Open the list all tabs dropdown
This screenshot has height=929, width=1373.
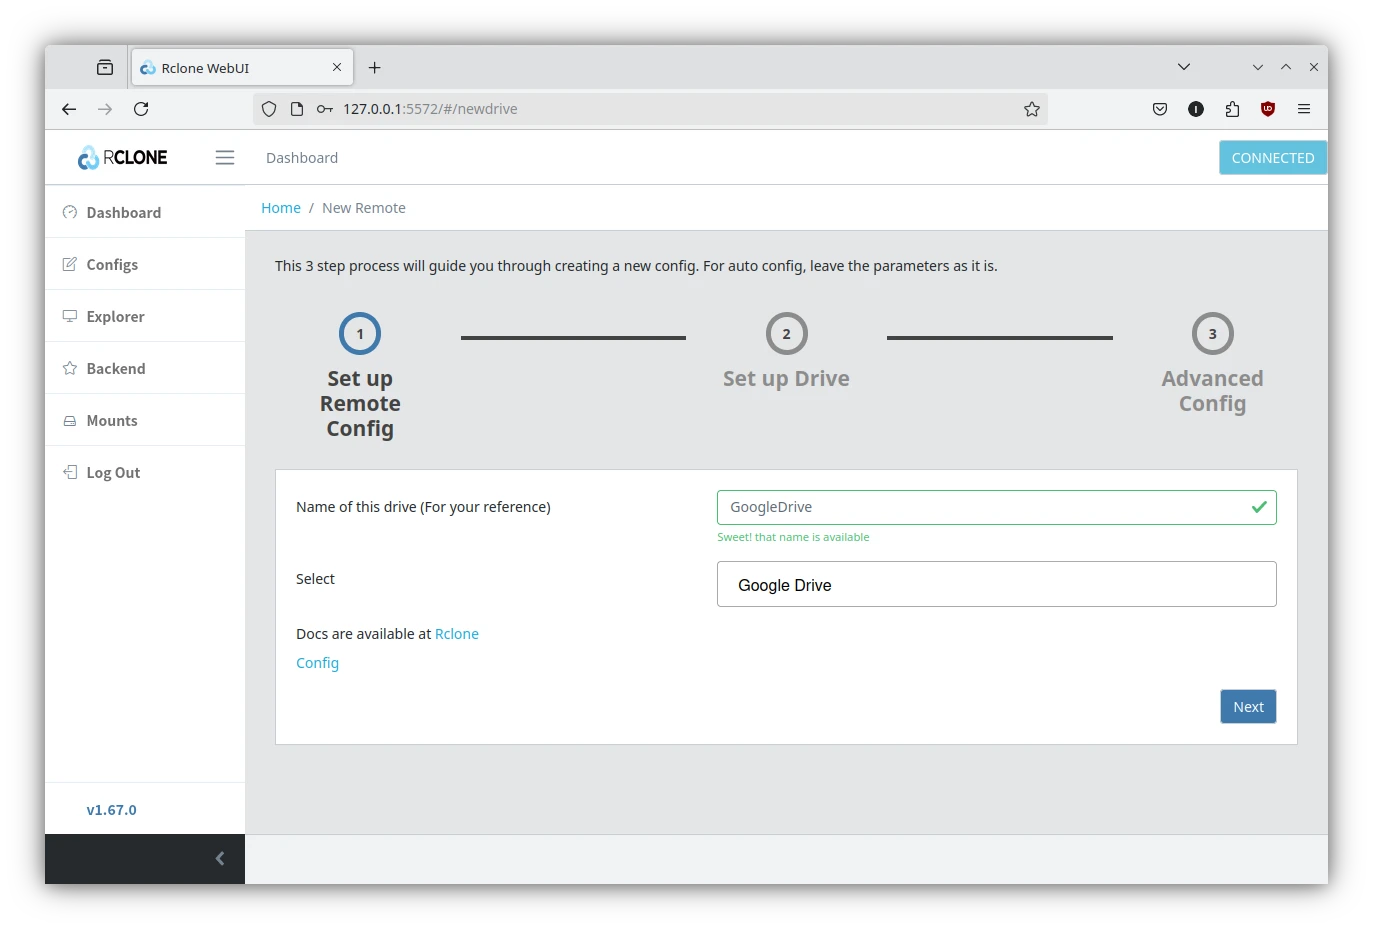coord(1184,67)
